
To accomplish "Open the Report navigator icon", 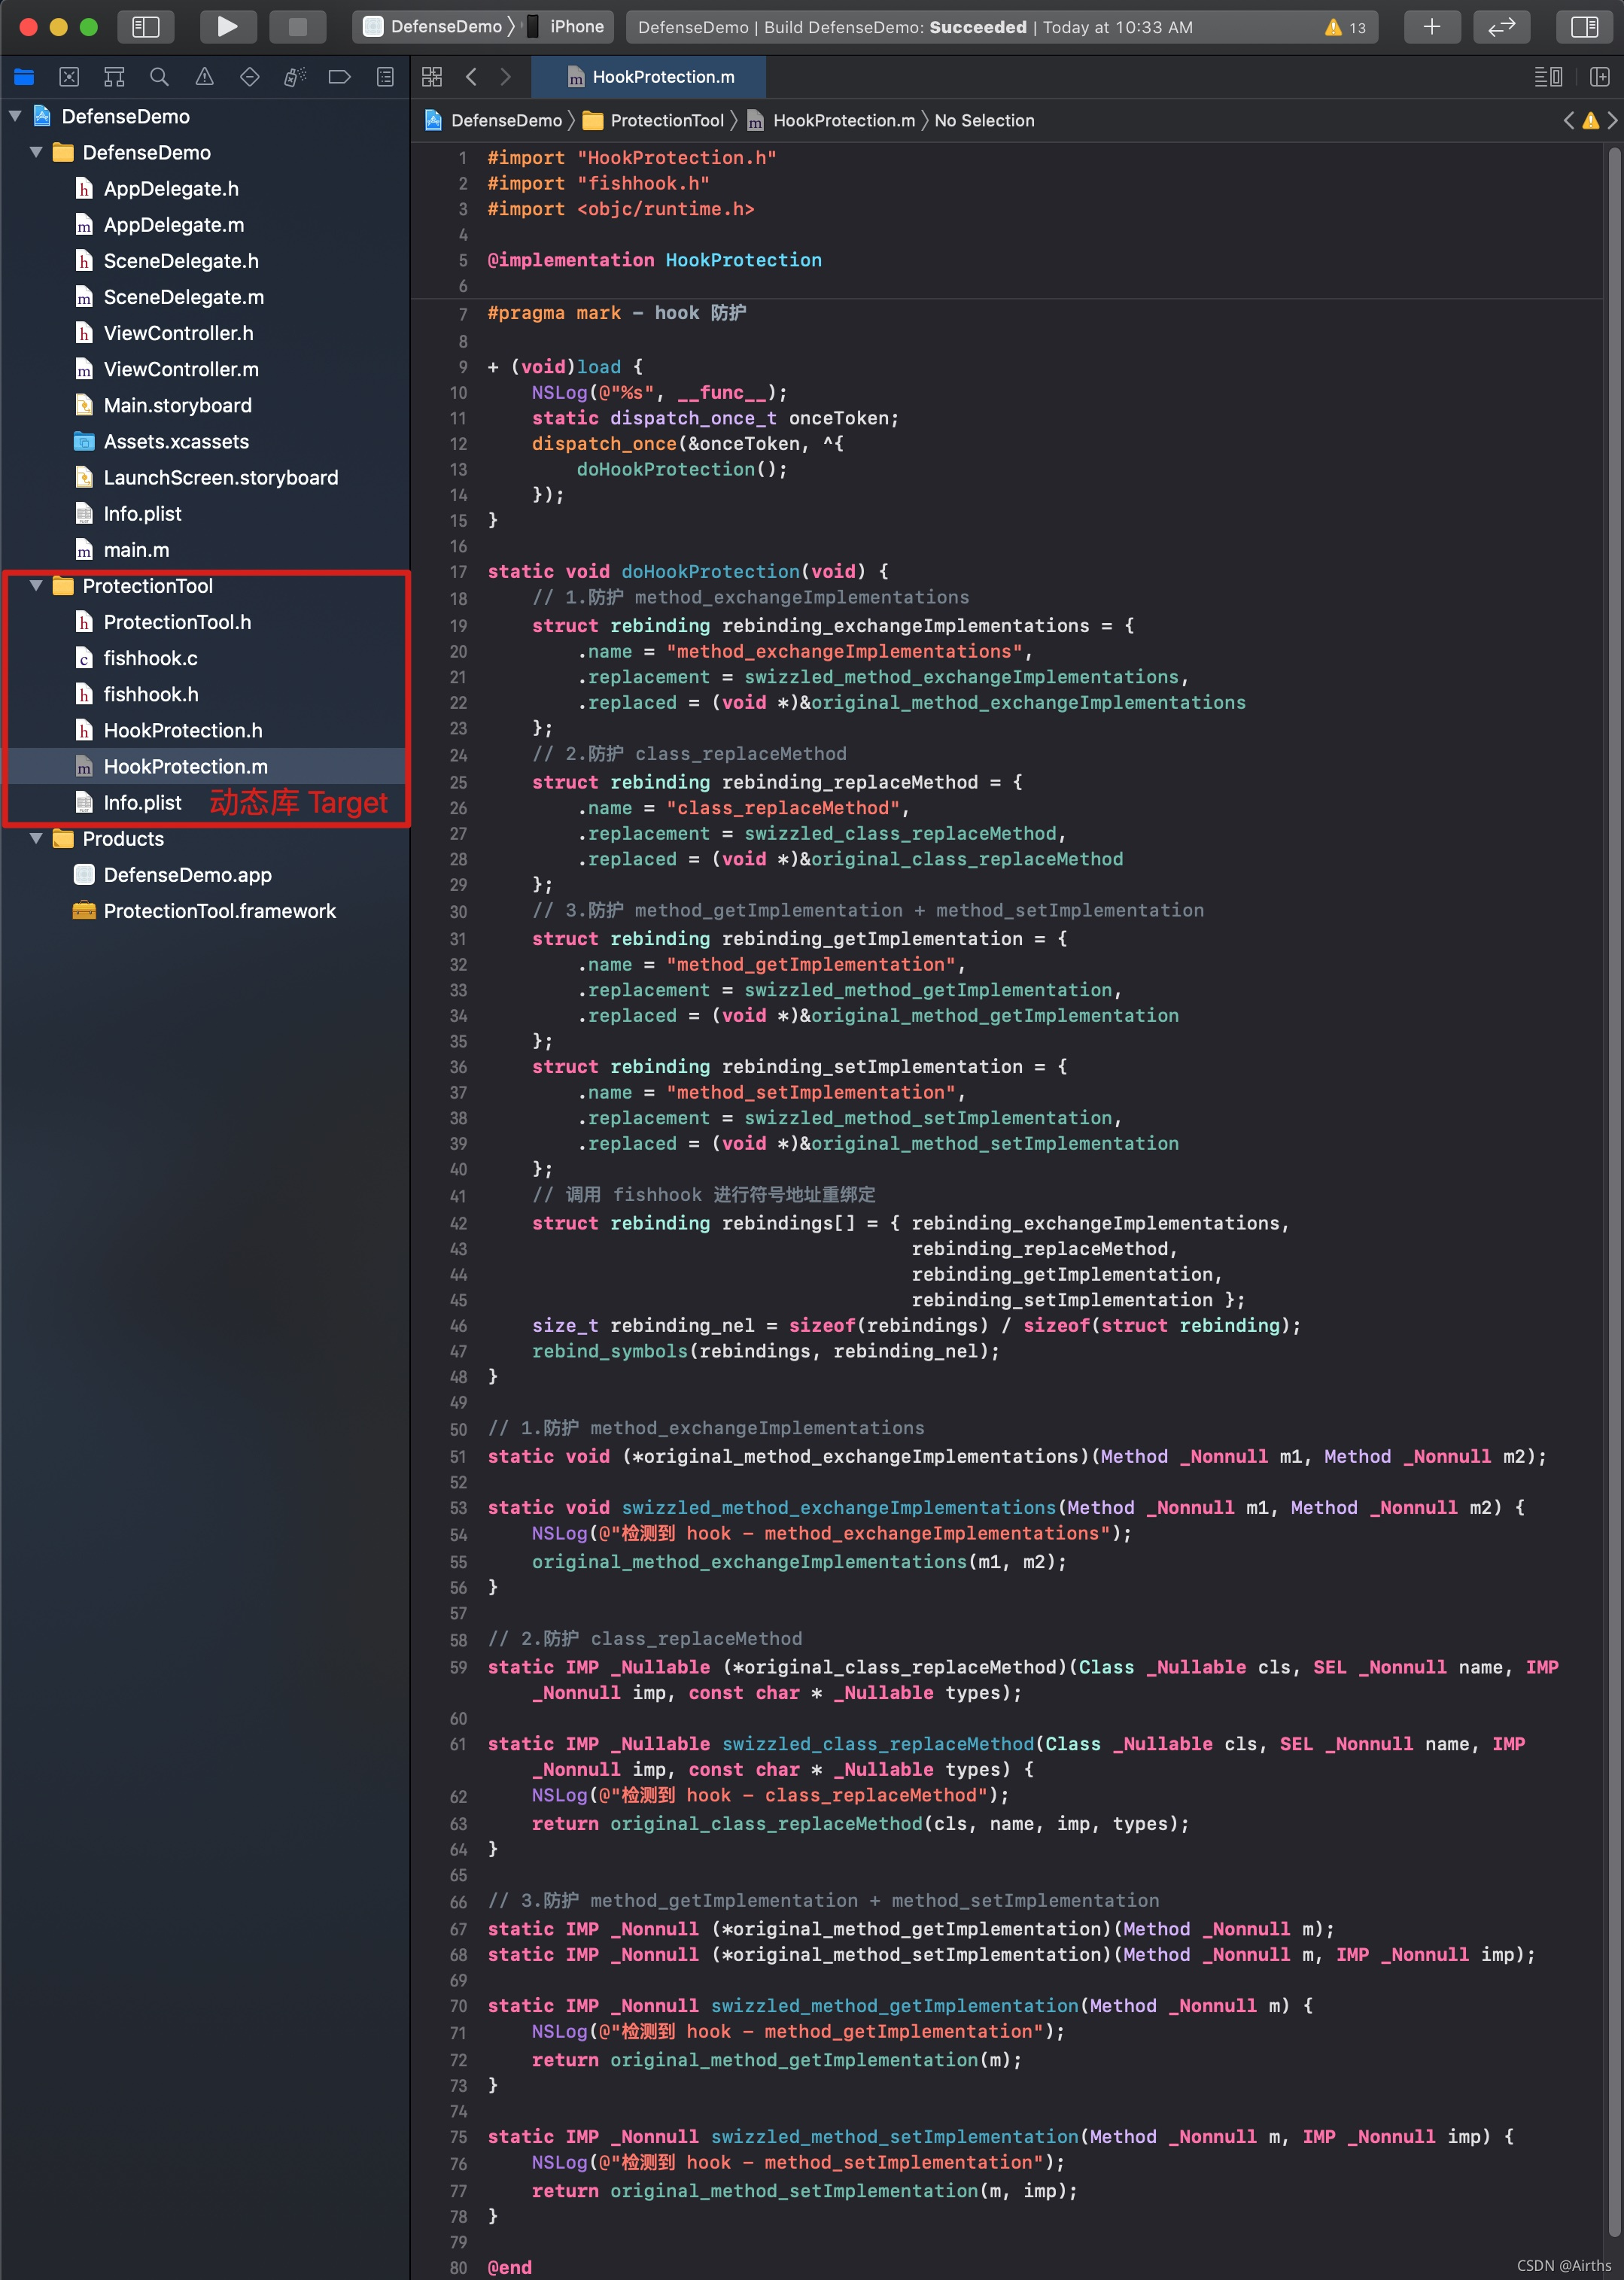I will (x=385, y=77).
